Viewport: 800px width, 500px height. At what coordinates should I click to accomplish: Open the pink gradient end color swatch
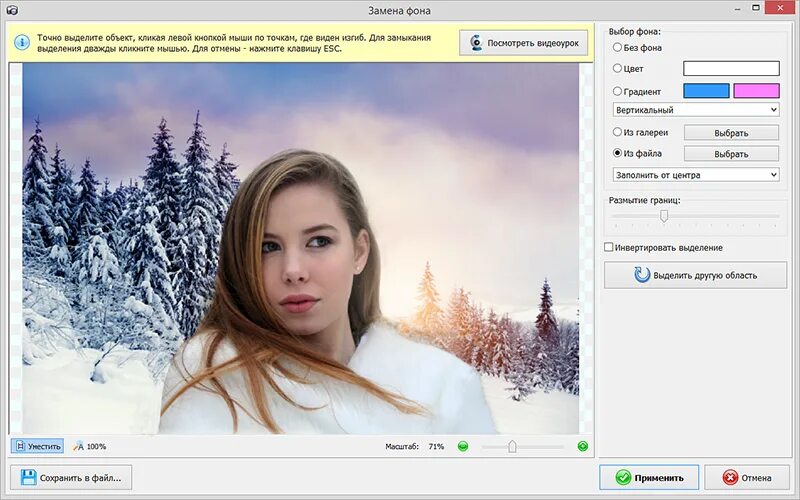[756, 91]
